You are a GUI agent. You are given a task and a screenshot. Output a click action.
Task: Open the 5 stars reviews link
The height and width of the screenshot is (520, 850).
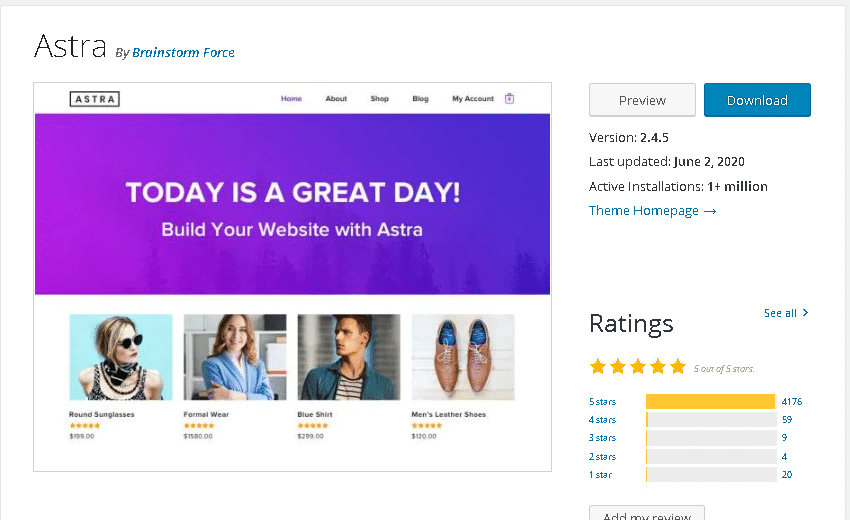pos(603,402)
